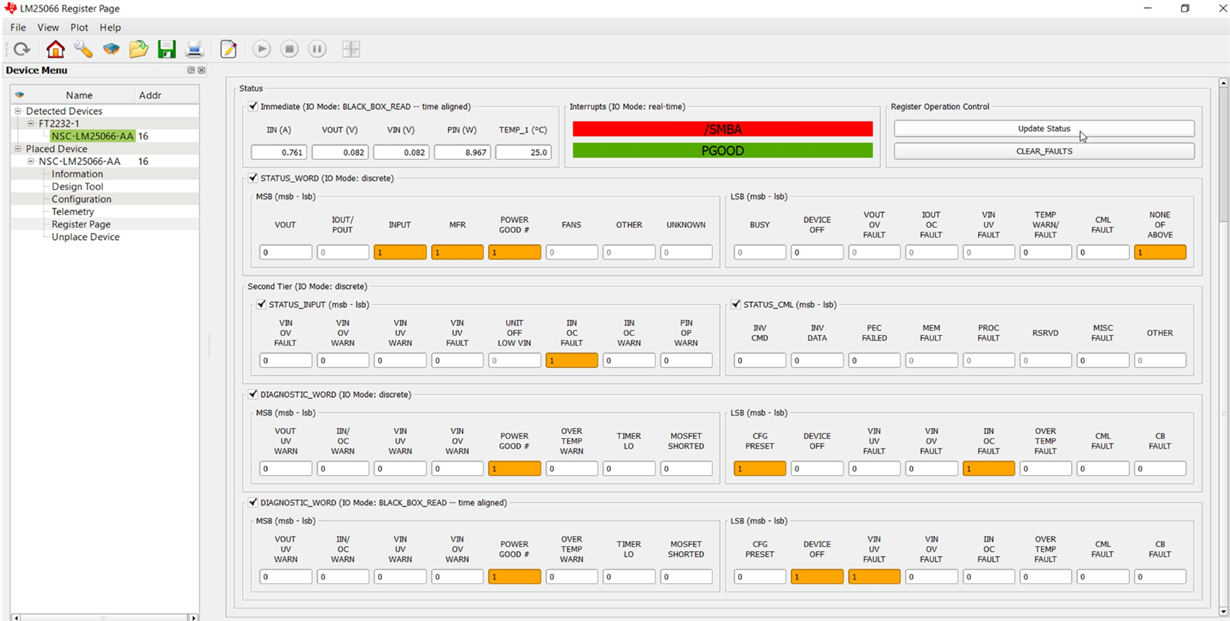Float the Device Menu panel
The image size is (1230, 621).
coord(191,70)
